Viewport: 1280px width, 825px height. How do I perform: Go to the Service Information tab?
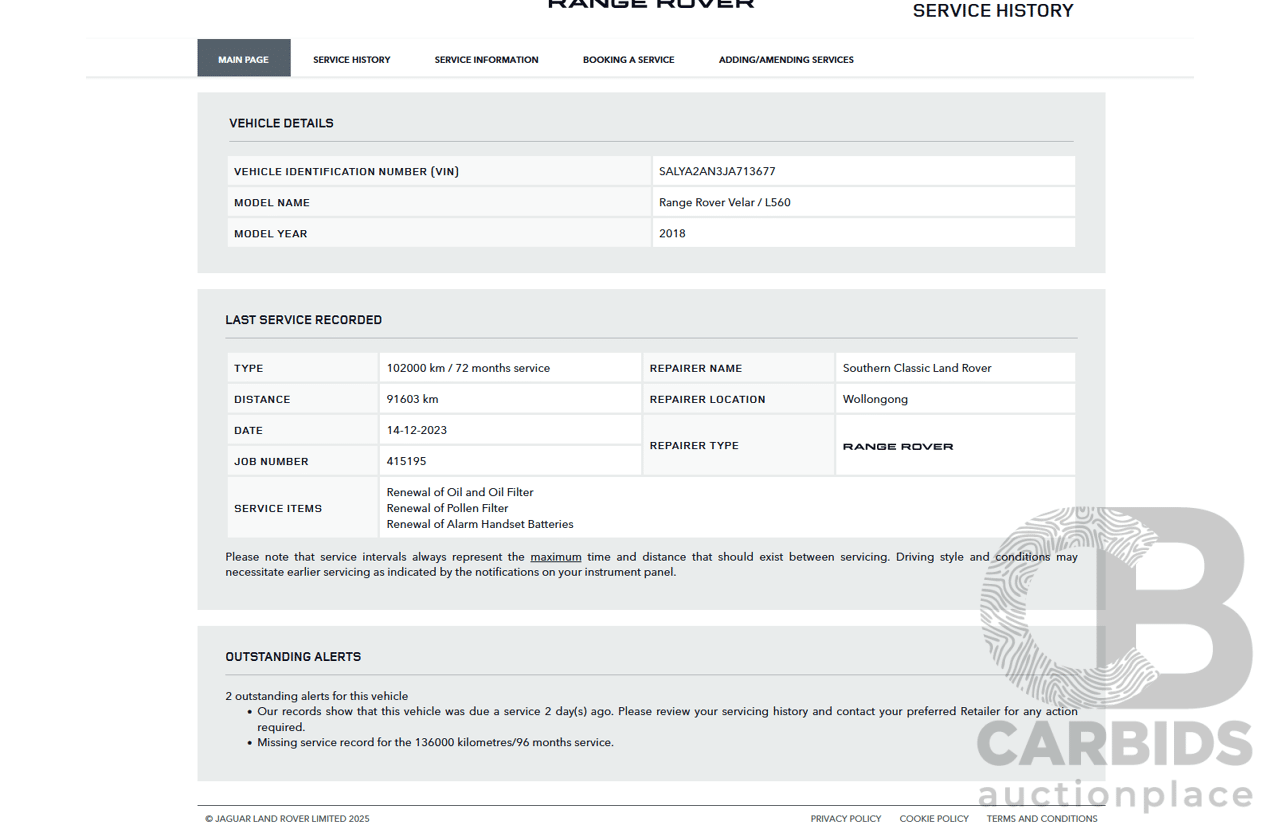pyautogui.click(x=486, y=60)
